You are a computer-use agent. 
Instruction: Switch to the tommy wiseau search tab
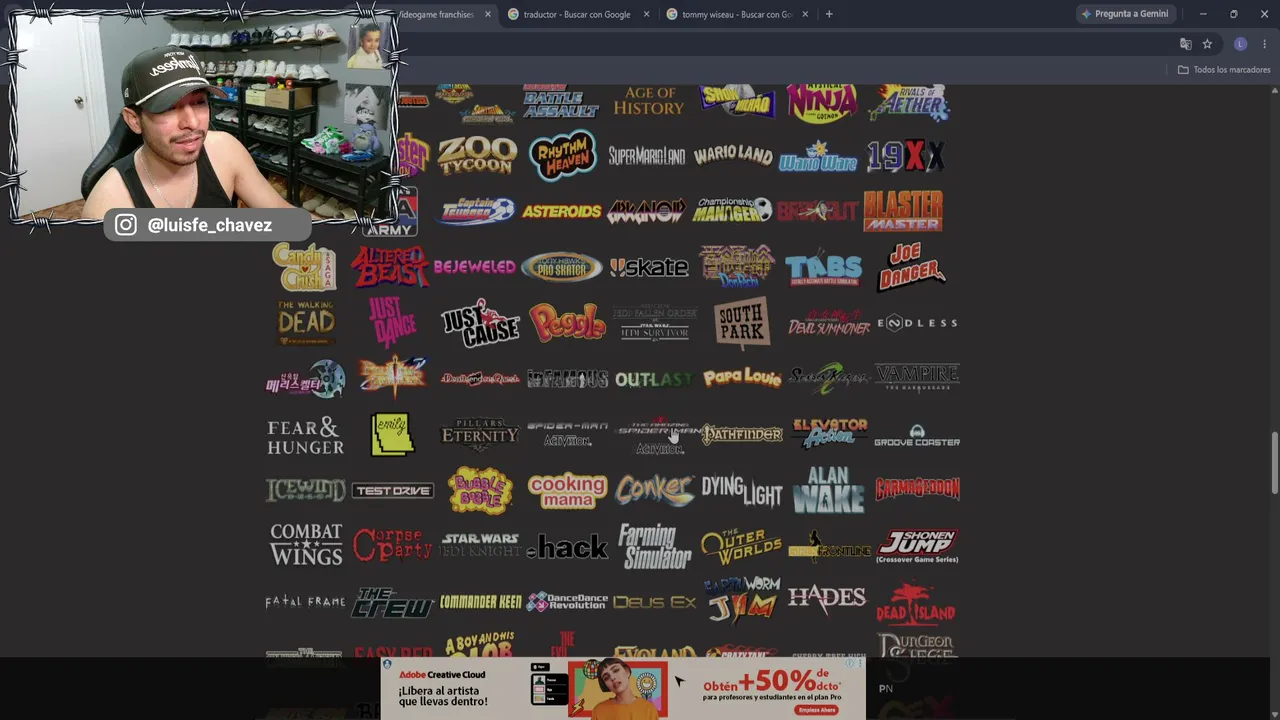pyautogui.click(x=739, y=14)
